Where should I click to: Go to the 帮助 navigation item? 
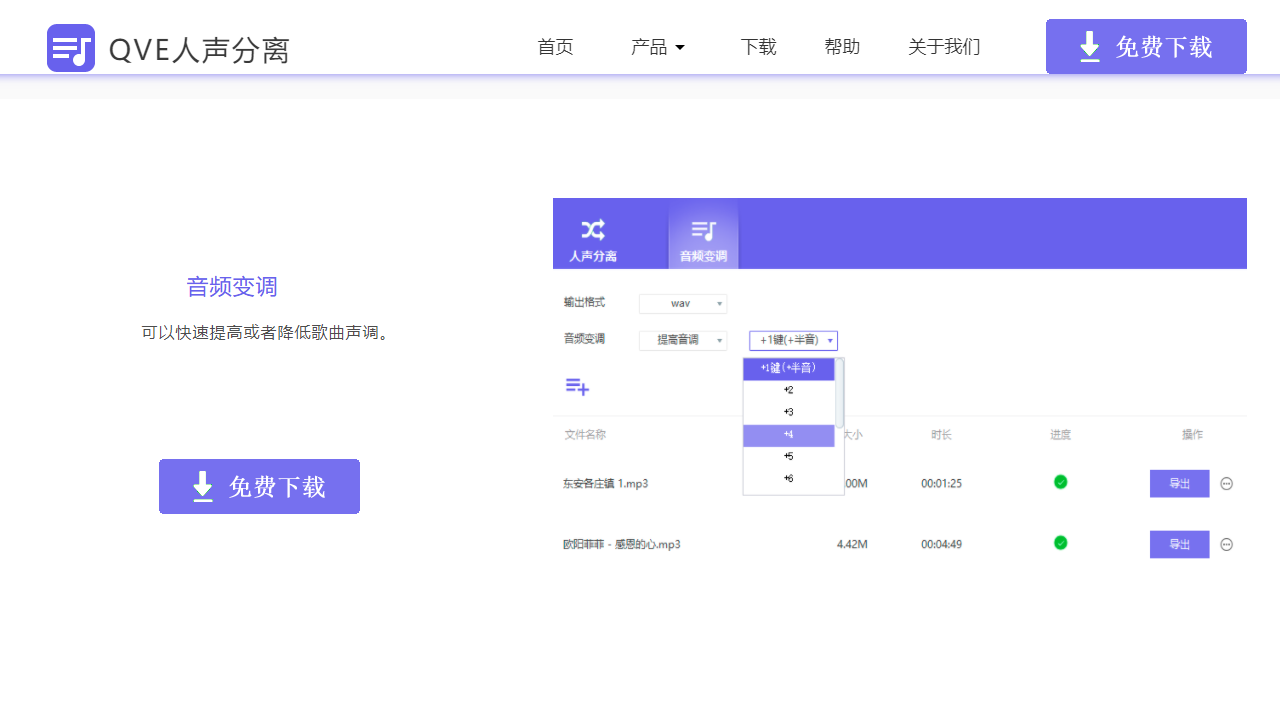click(x=842, y=46)
